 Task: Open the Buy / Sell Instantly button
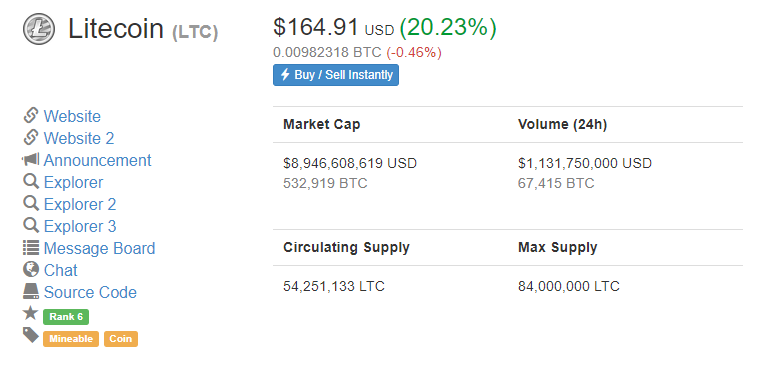click(336, 75)
